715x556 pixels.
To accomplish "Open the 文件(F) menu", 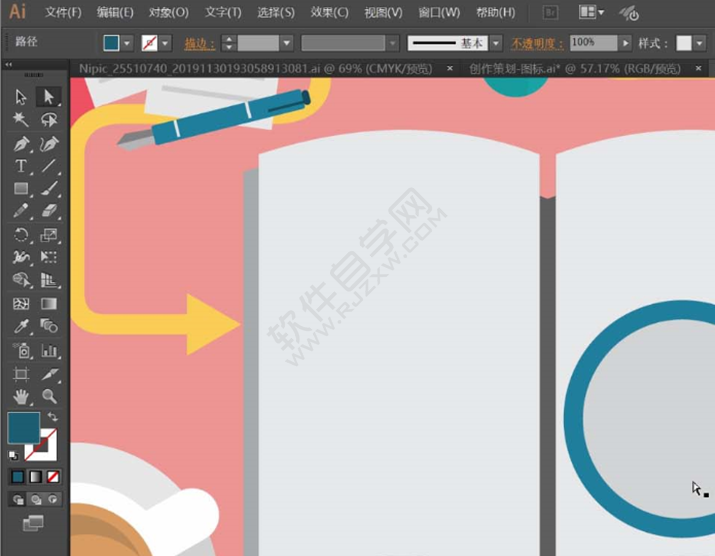I will [63, 12].
